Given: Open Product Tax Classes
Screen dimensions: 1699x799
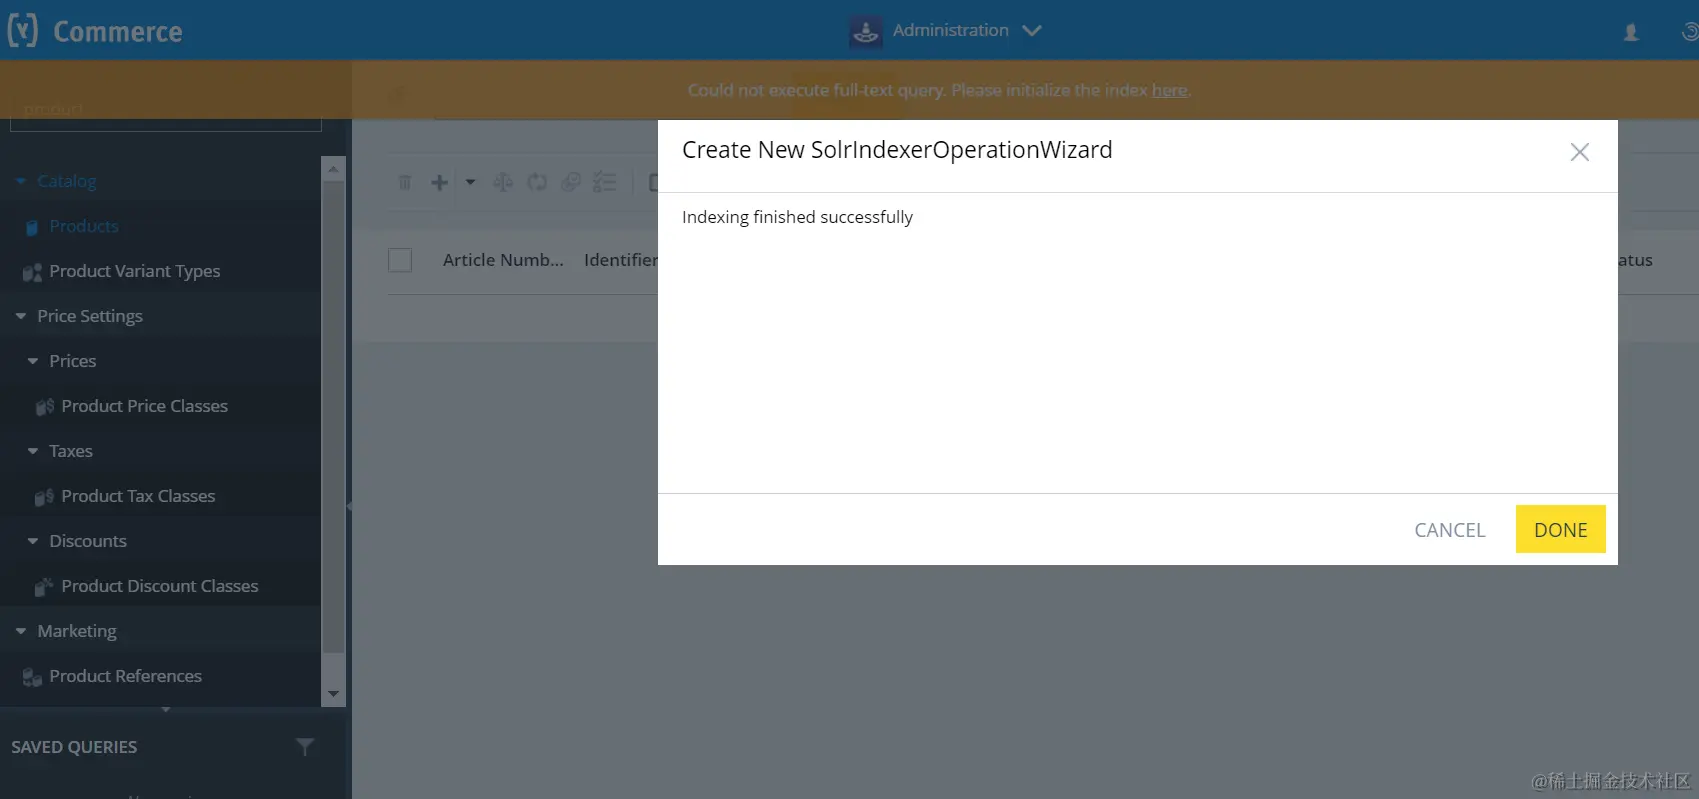Looking at the screenshot, I should [x=138, y=496].
